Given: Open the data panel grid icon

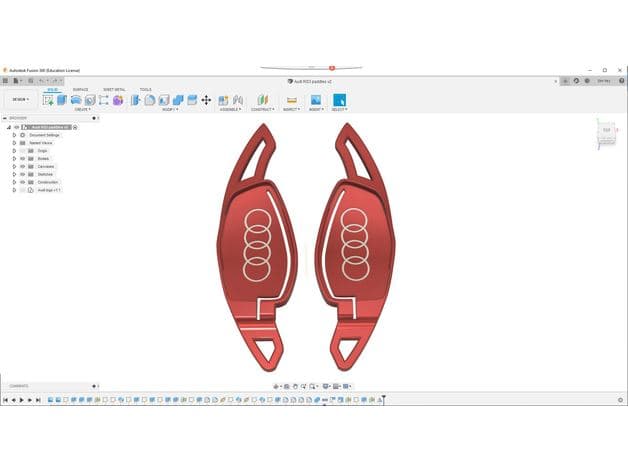Looking at the screenshot, I should coord(5,81).
